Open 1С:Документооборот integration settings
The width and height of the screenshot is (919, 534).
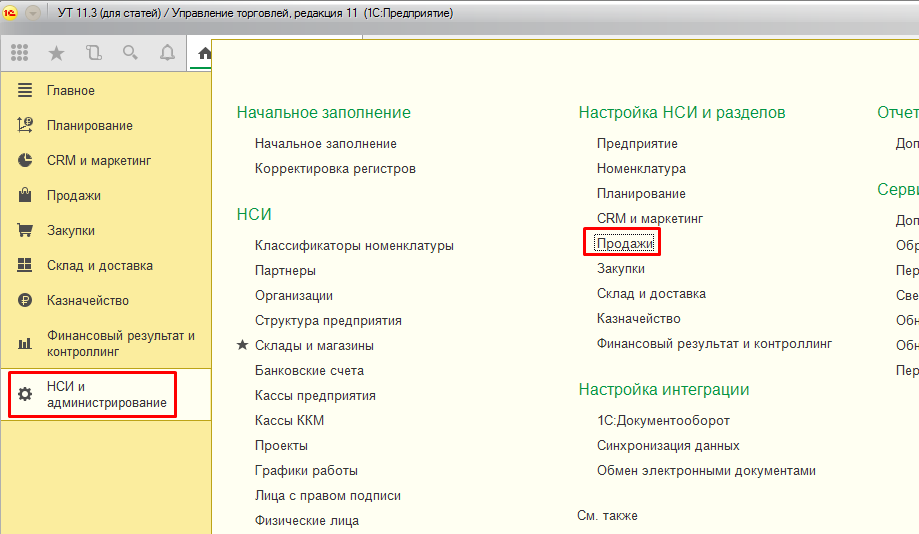(x=663, y=420)
